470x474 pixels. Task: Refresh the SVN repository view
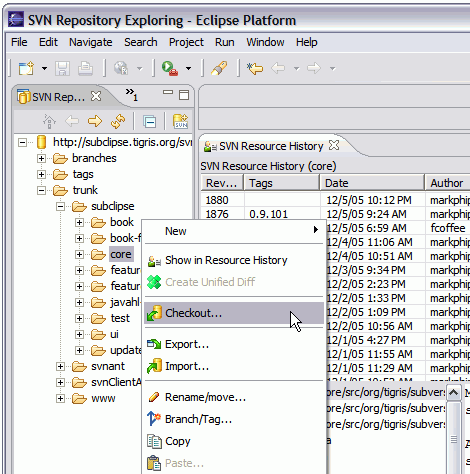coord(118,121)
